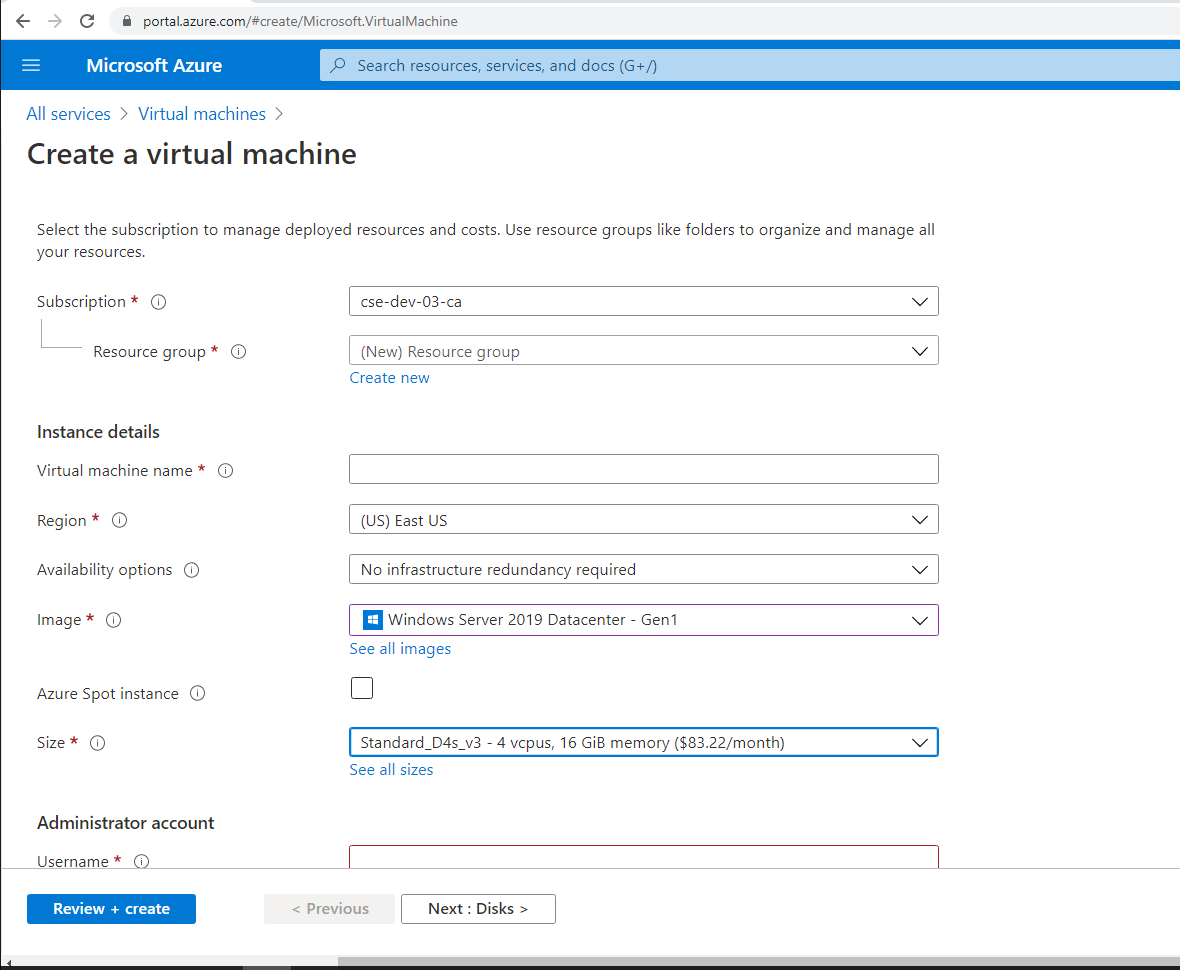Viewport: 1180px width, 970px height.
Task: Click the Subscription info icon
Action: click(x=158, y=301)
